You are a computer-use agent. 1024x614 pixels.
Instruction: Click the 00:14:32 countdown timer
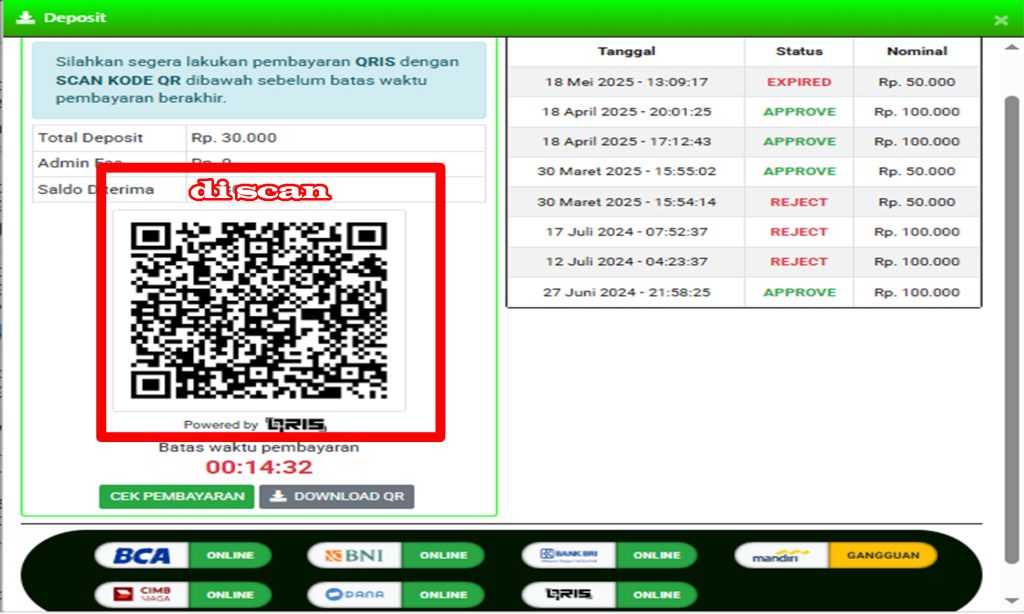point(259,468)
